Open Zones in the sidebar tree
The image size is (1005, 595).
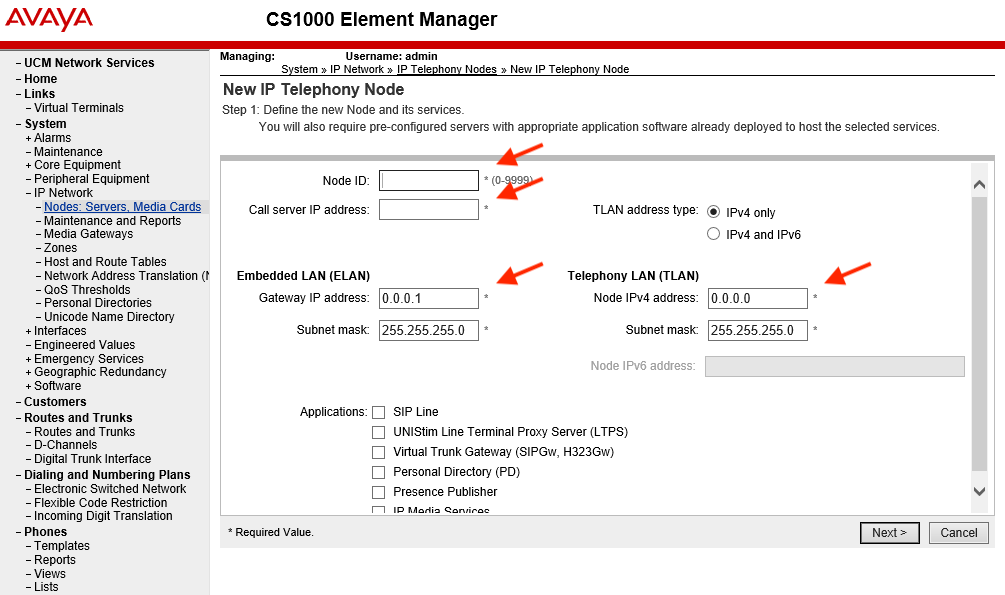coord(60,248)
